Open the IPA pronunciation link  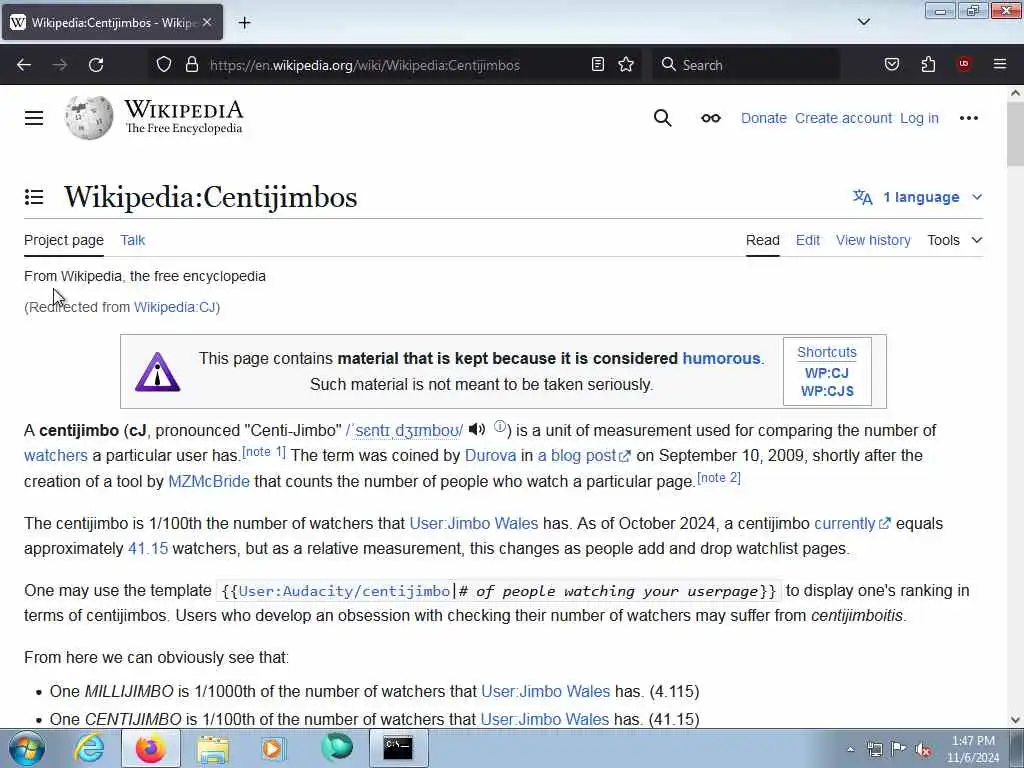[404, 430]
